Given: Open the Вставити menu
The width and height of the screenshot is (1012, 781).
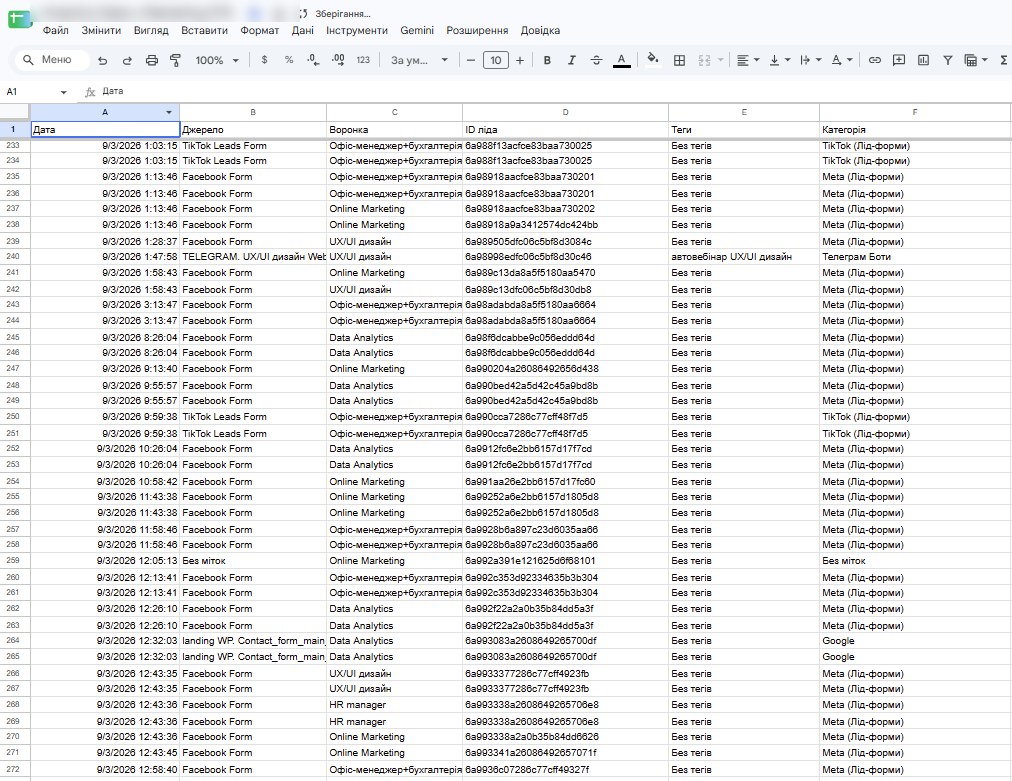Looking at the screenshot, I should point(204,30).
